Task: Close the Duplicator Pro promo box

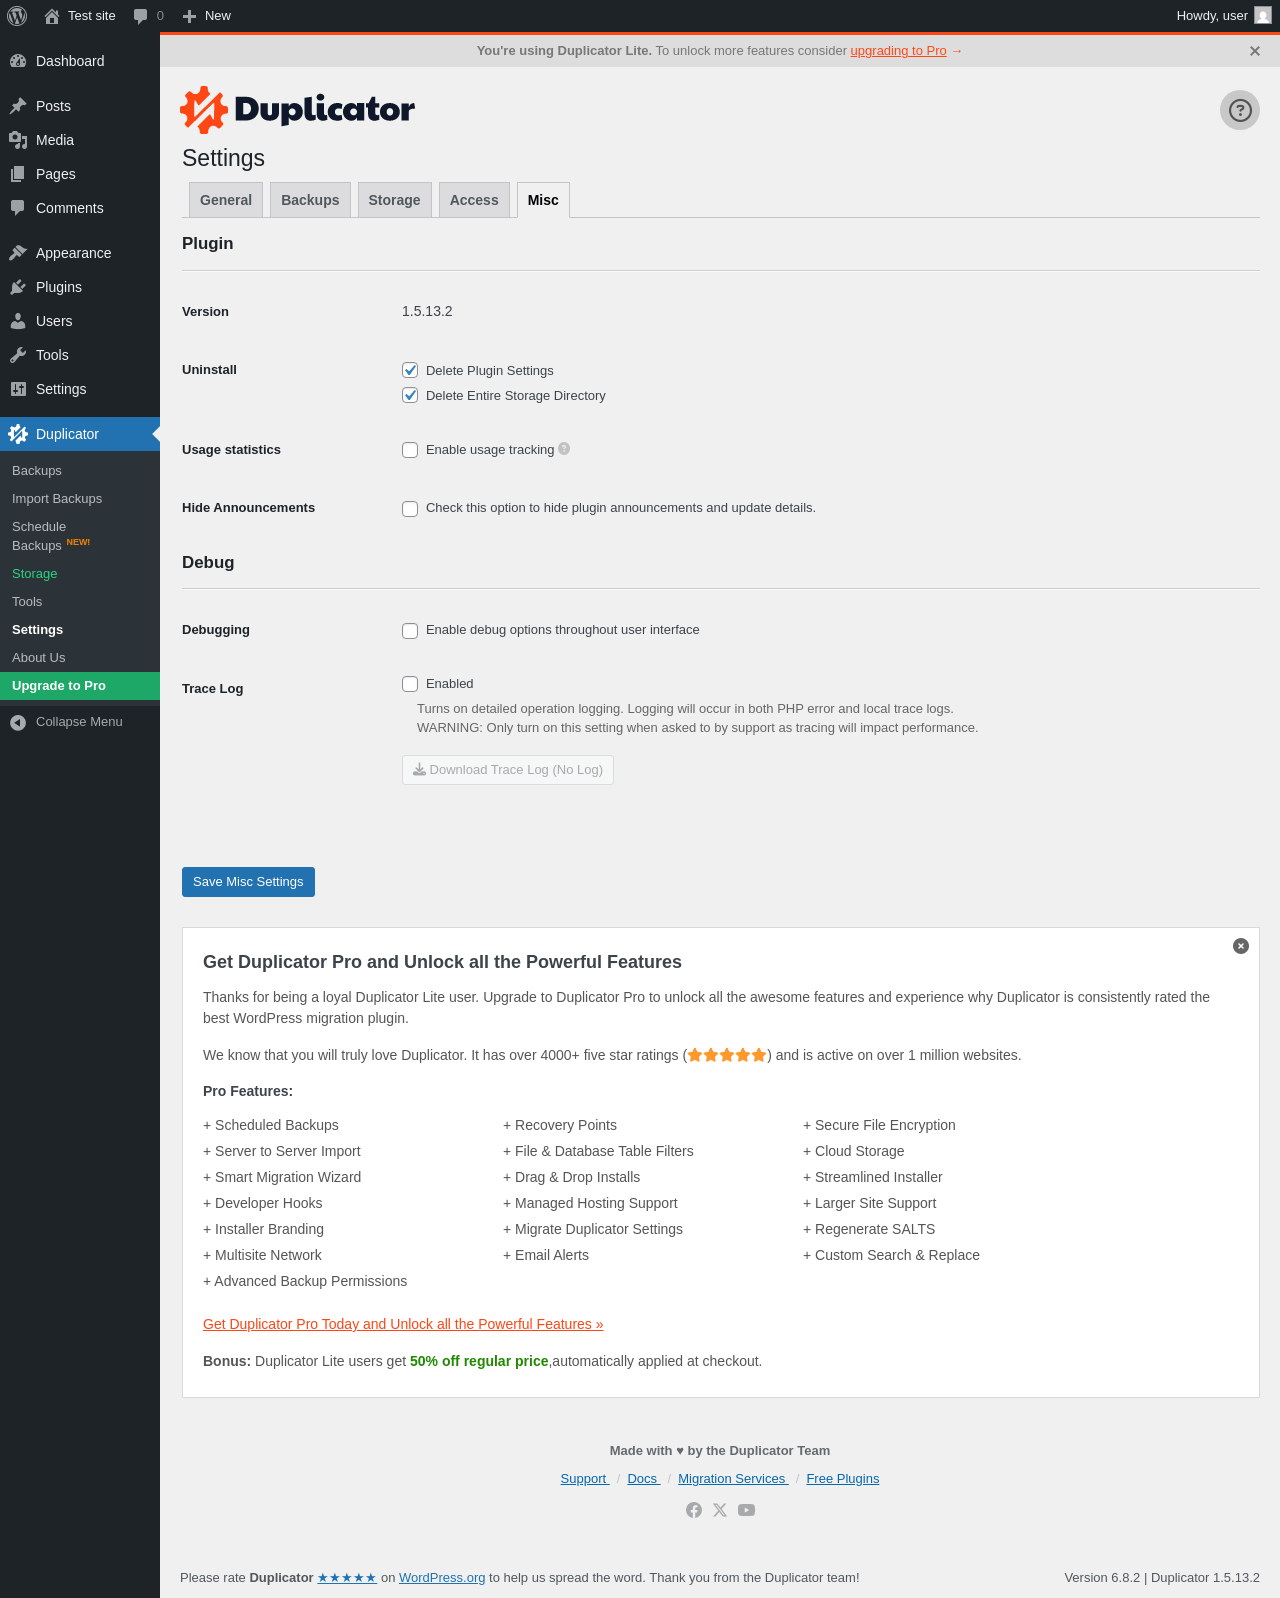Action: [1241, 946]
